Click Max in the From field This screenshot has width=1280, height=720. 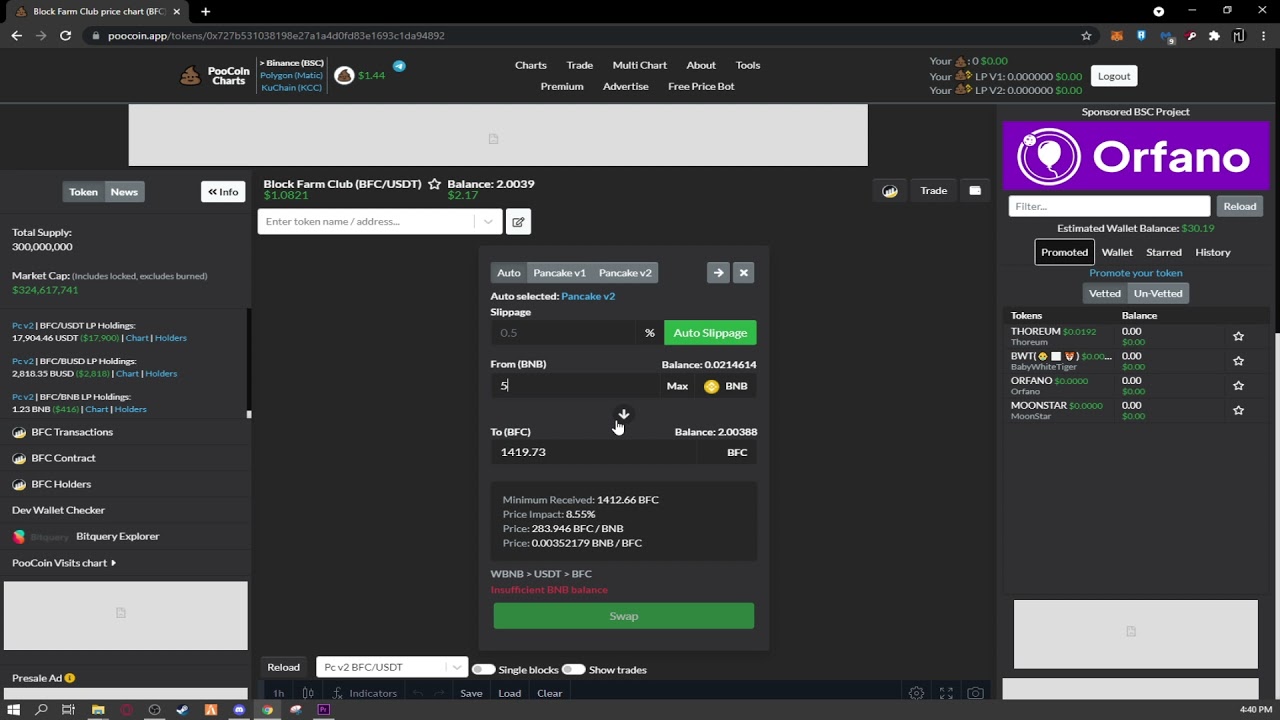pos(677,386)
